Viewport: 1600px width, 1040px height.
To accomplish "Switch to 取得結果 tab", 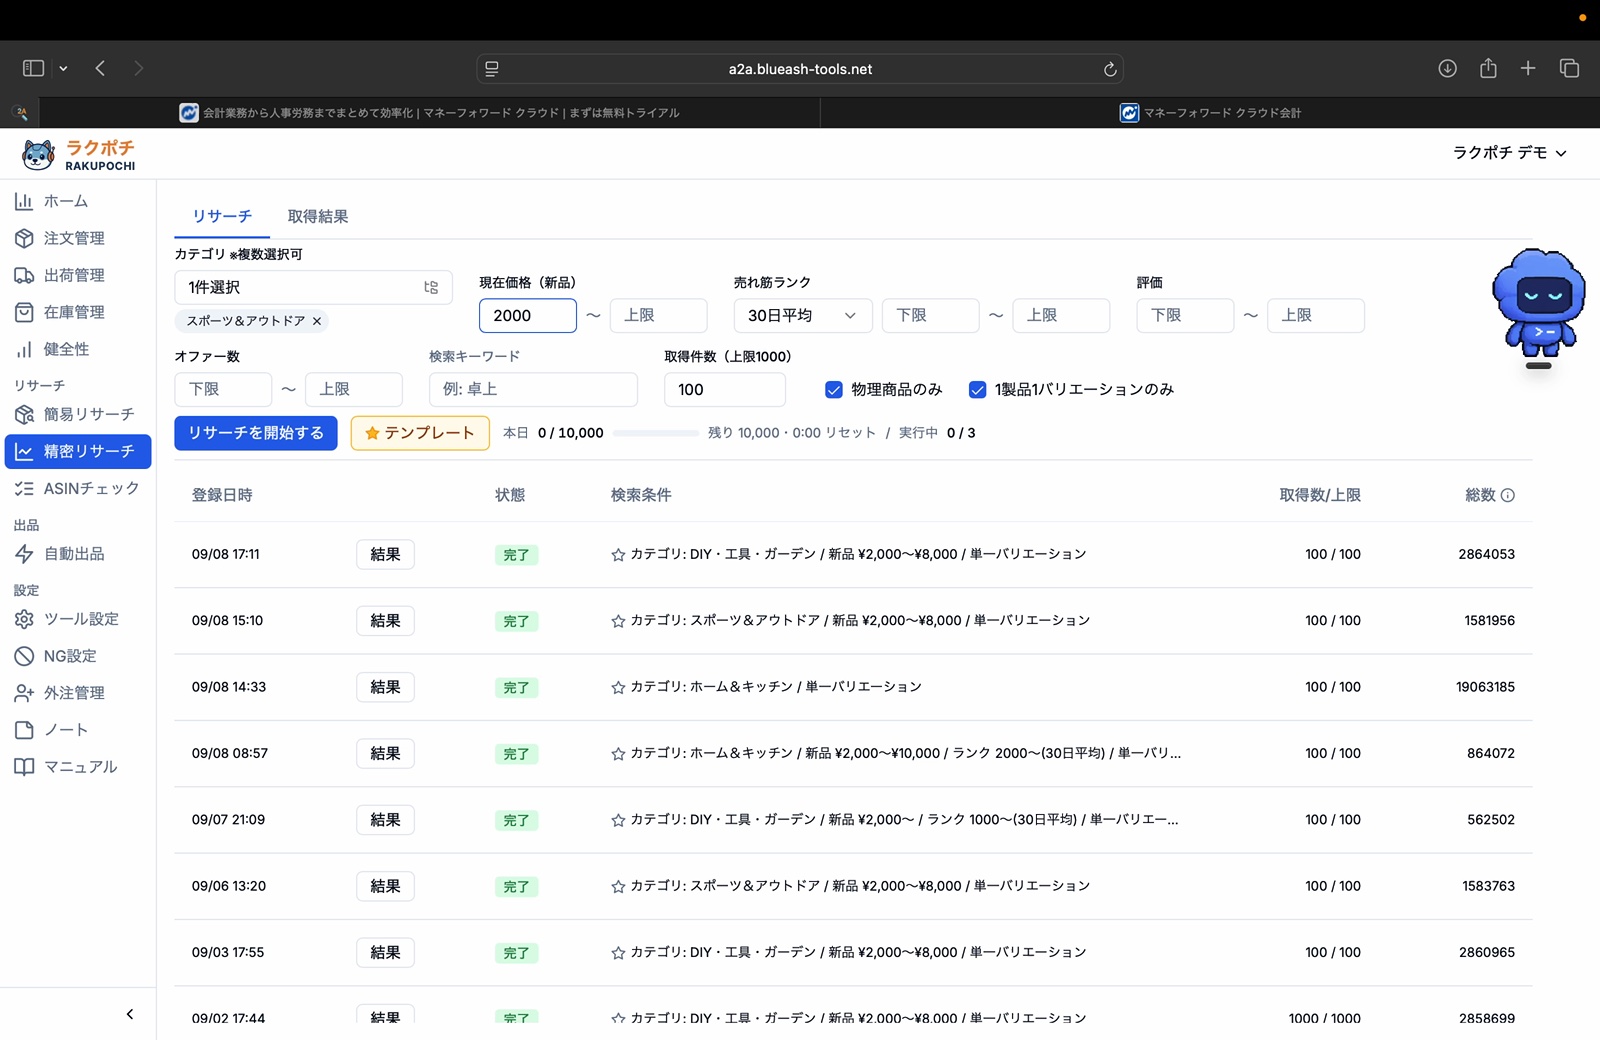I will tap(318, 216).
